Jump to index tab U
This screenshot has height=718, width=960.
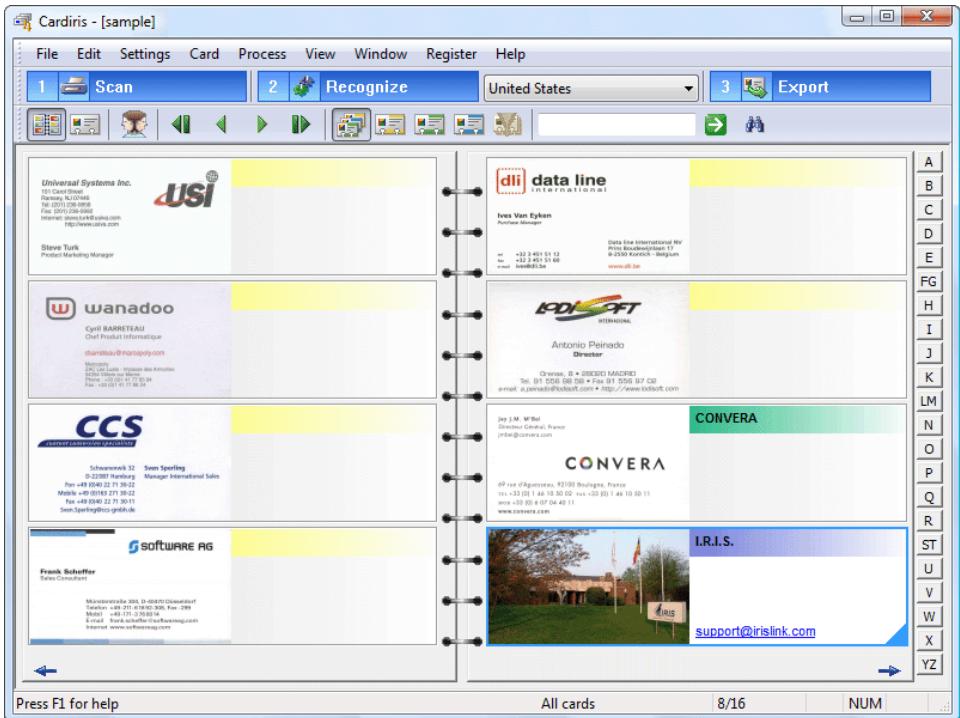point(929,569)
